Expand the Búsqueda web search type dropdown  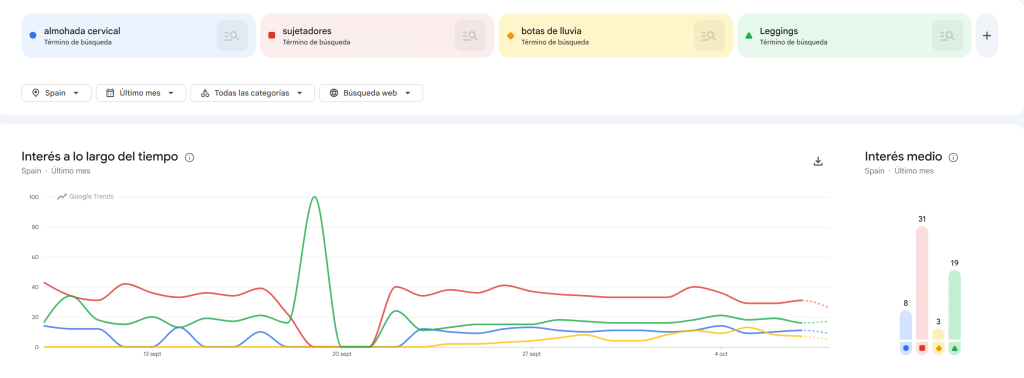point(371,93)
